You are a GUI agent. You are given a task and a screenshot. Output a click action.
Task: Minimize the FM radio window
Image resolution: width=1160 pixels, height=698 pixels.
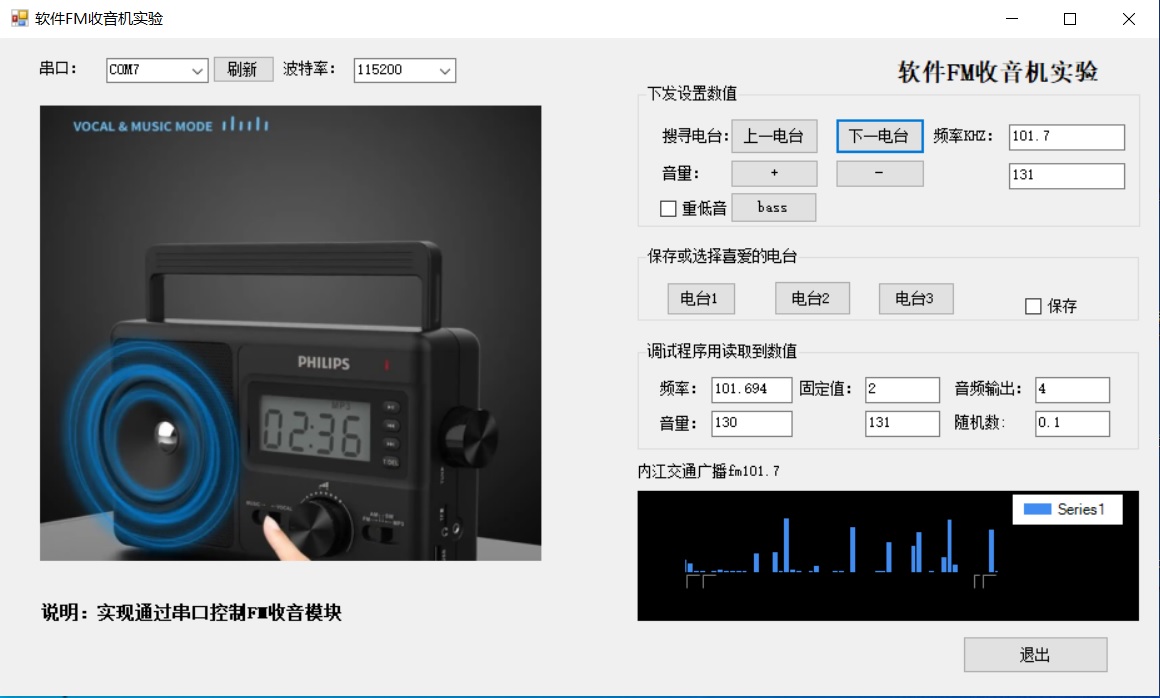(x=1012, y=18)
